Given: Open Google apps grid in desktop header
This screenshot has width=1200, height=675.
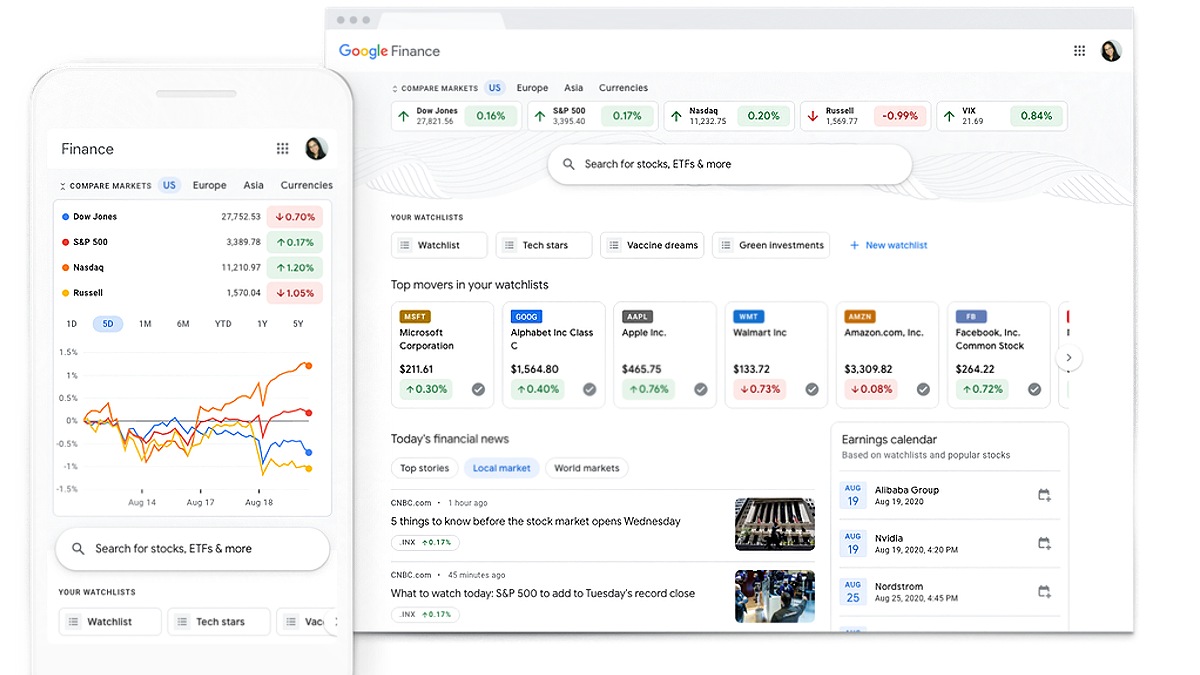Looking at the screenshot, I should [x=1079, y=51].
